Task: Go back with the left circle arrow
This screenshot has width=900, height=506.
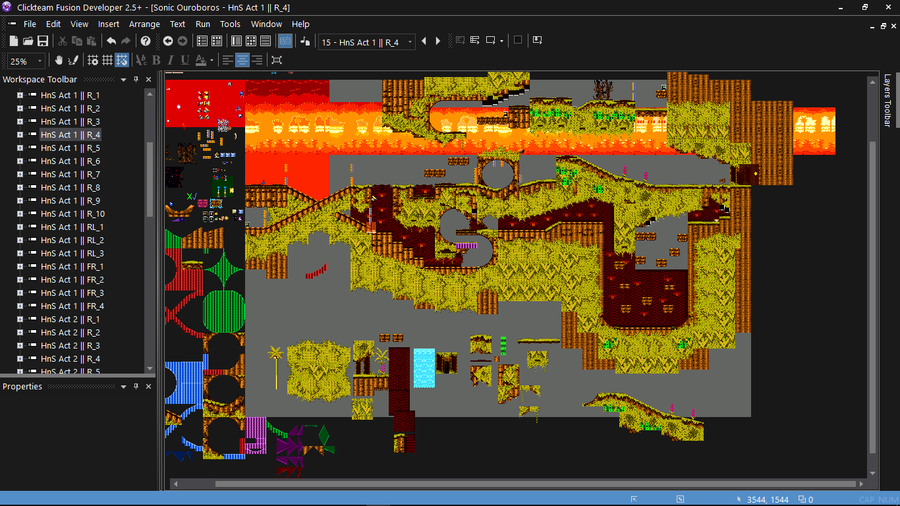Action: [x=168, y=41]
